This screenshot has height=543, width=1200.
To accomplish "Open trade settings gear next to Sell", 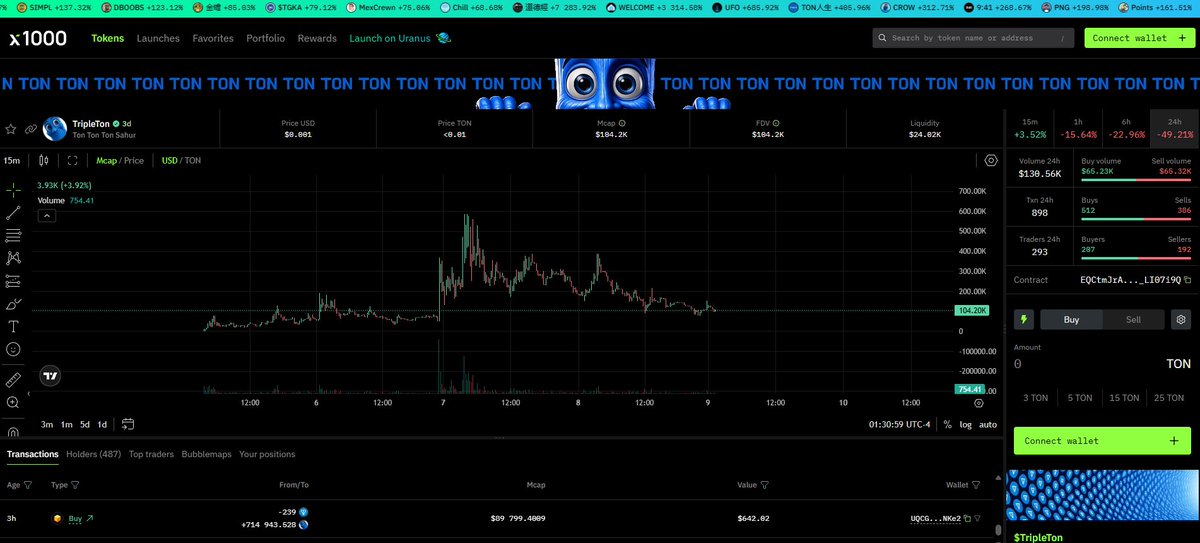I will pyautogui.click(x=1180, y=320).
